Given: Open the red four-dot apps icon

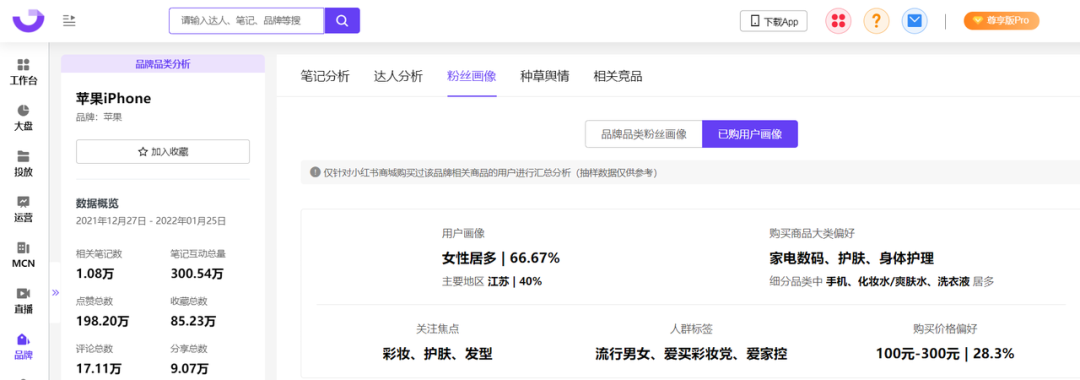Looking at the screenshot, I should point(838,21).
